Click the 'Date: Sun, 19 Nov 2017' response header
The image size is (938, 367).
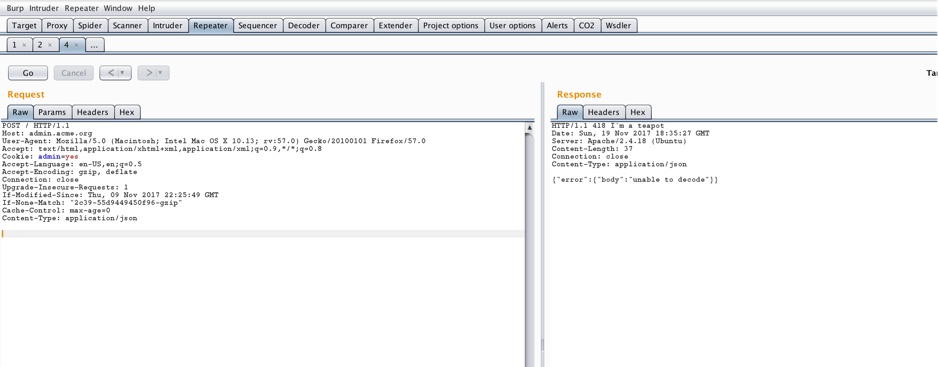631,133
